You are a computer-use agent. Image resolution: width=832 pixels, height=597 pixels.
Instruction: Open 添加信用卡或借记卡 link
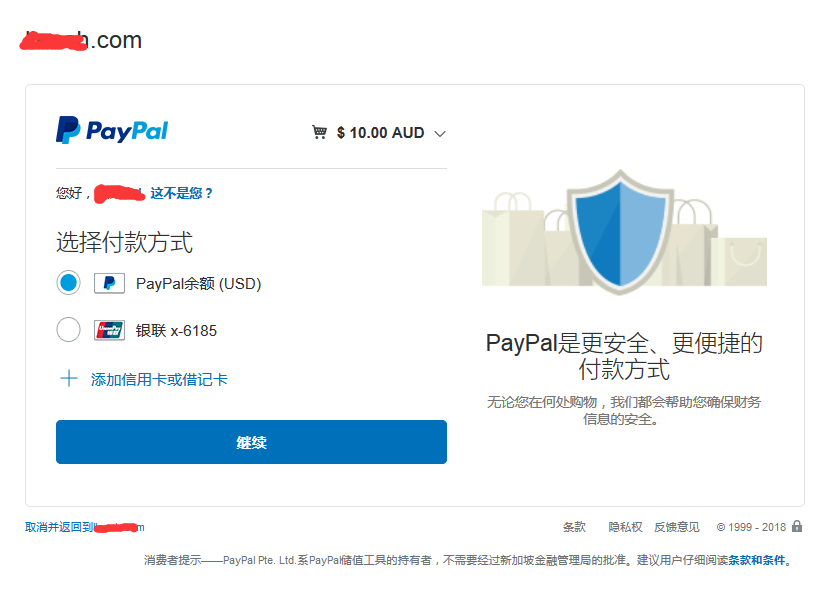pos(159,379)
